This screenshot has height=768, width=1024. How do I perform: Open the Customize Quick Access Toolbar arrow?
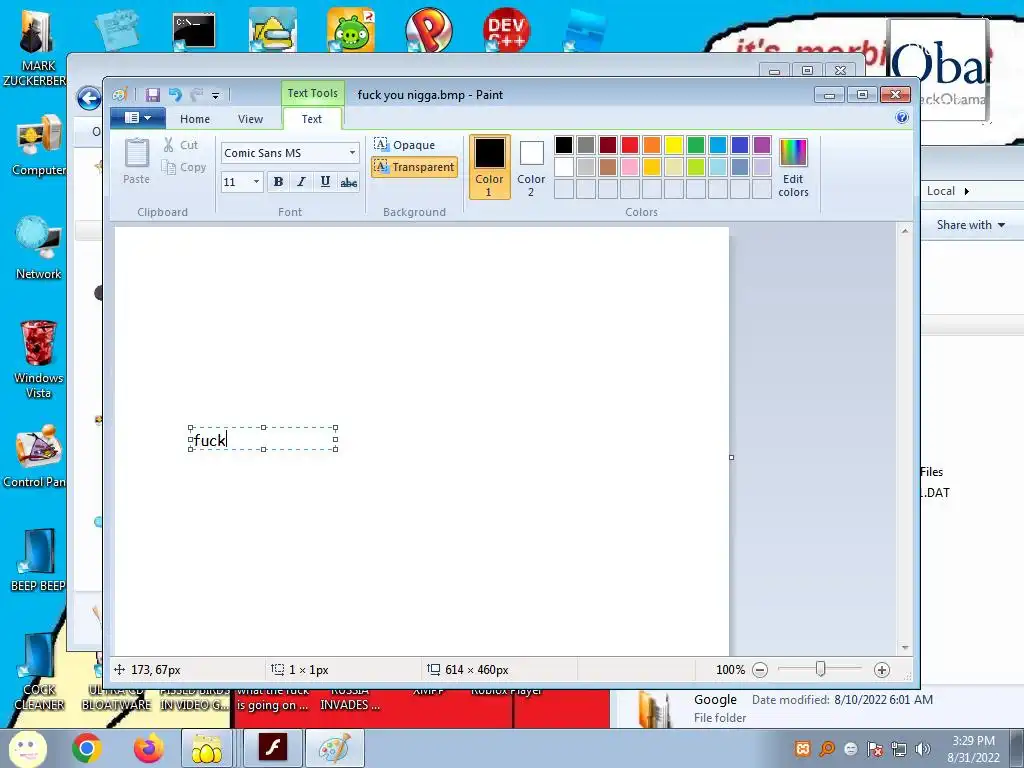(x=216, y=95)
